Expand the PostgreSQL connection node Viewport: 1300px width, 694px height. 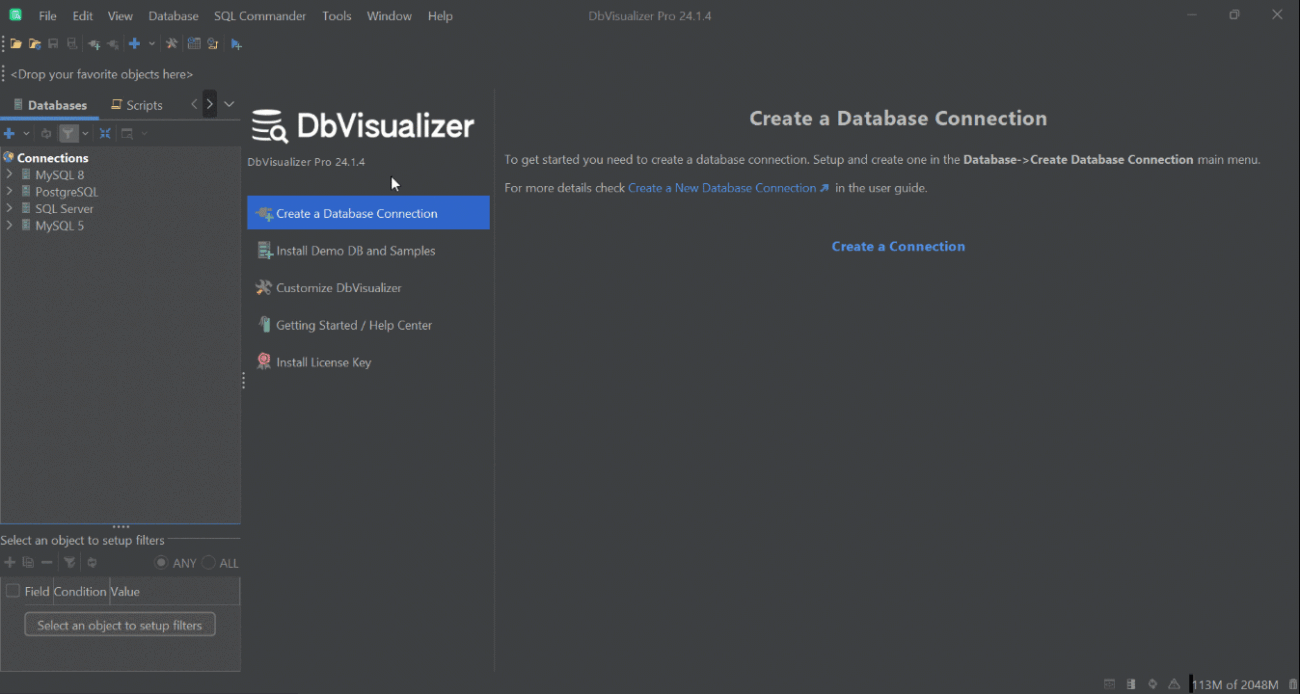click(9, 192)
